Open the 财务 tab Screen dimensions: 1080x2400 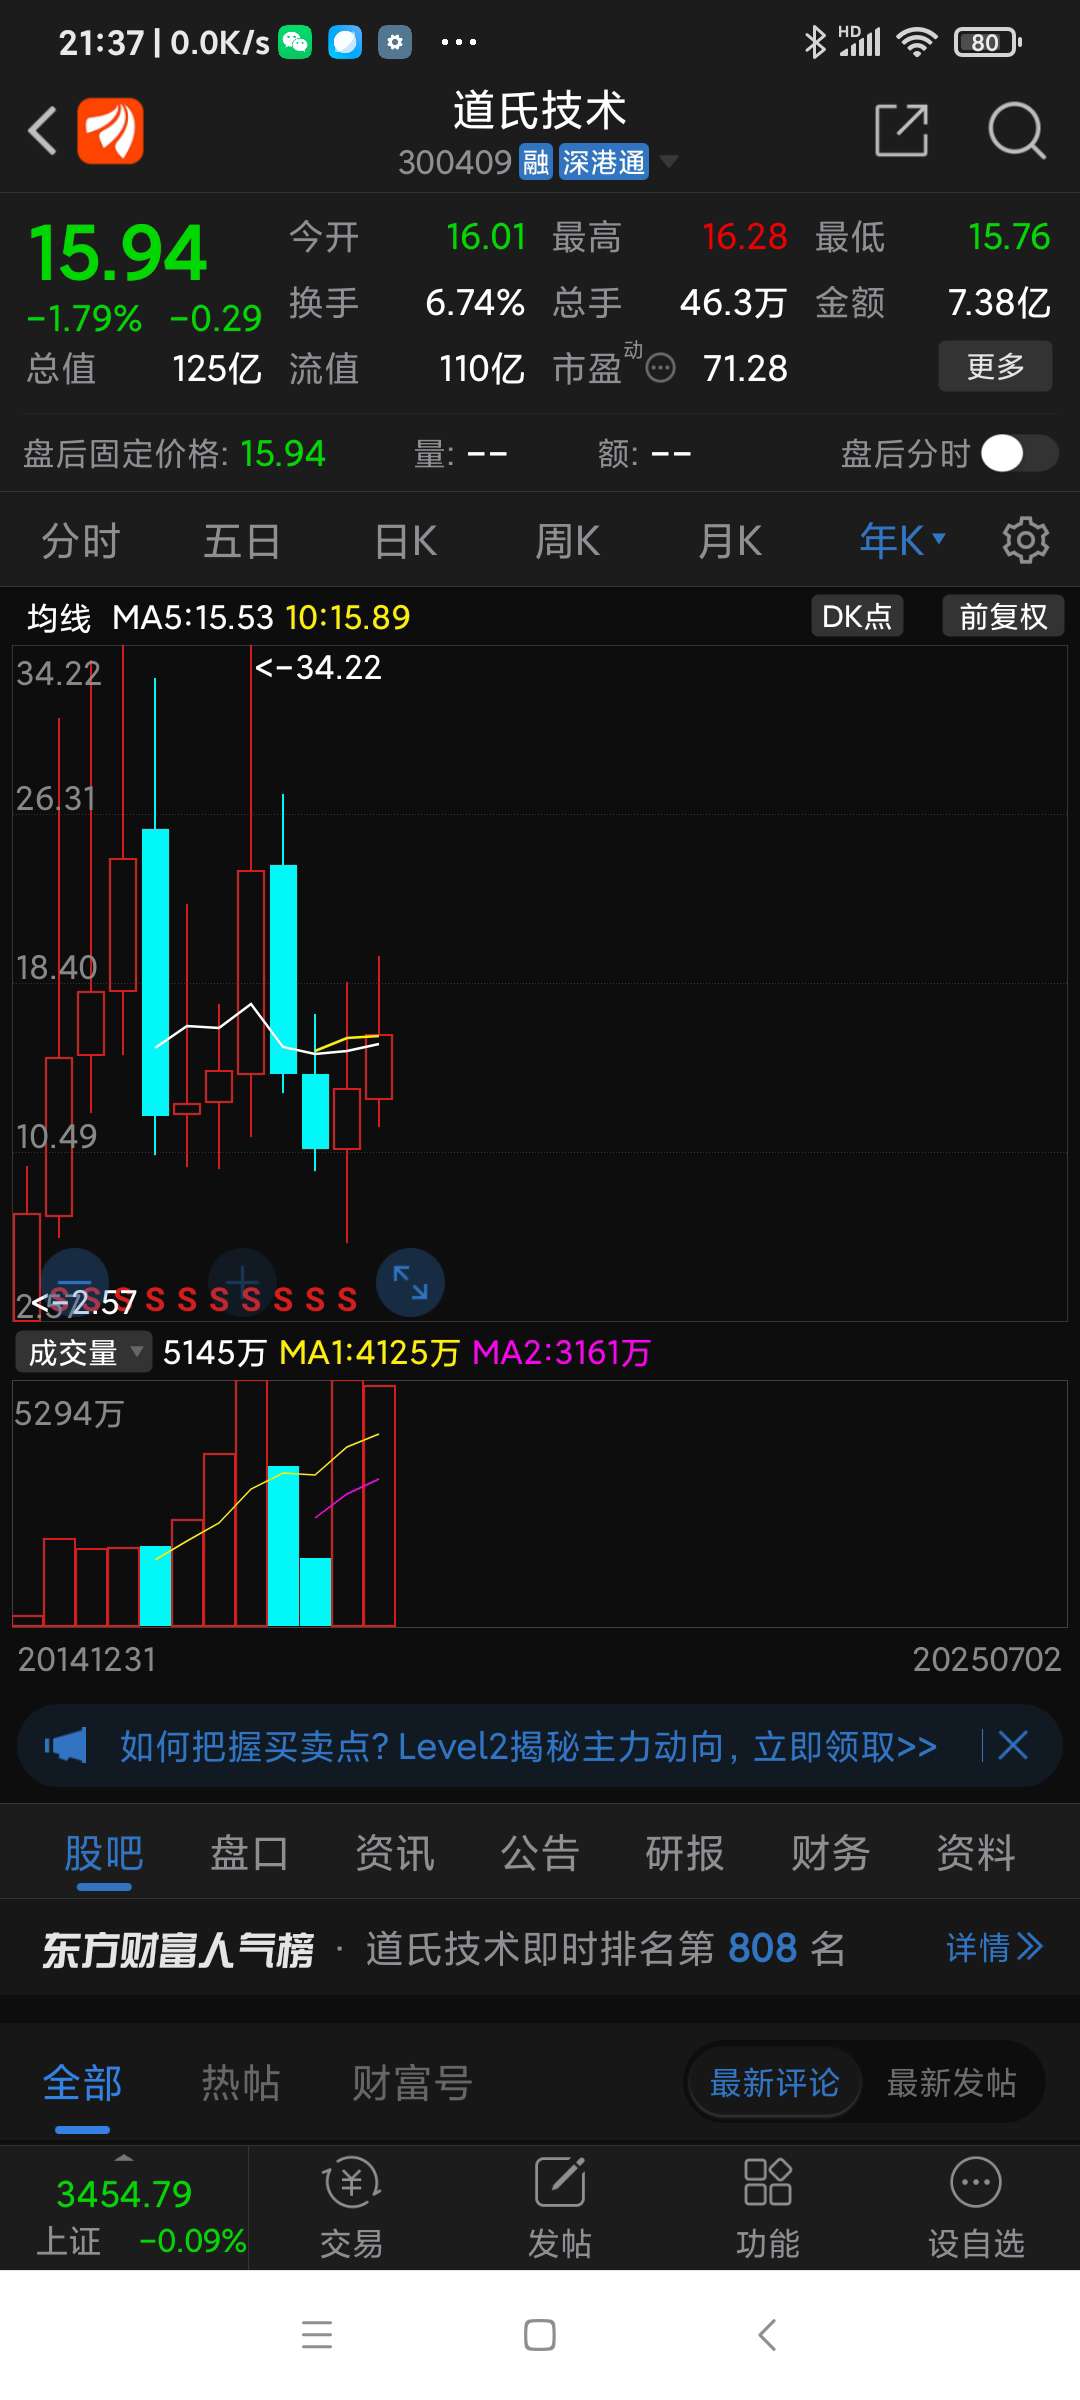click(x=830, y=1853)
